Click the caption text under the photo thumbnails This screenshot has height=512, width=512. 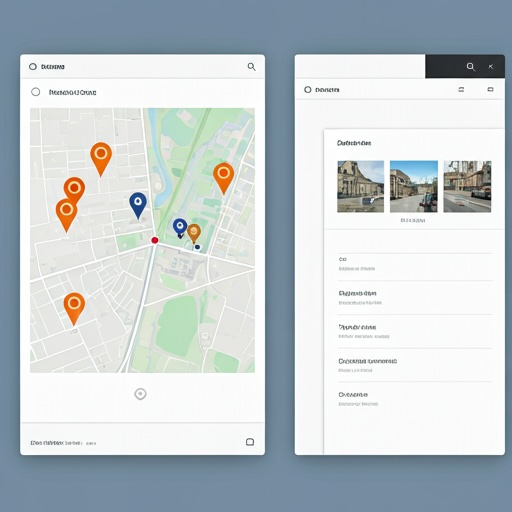(x=413, y=220)
